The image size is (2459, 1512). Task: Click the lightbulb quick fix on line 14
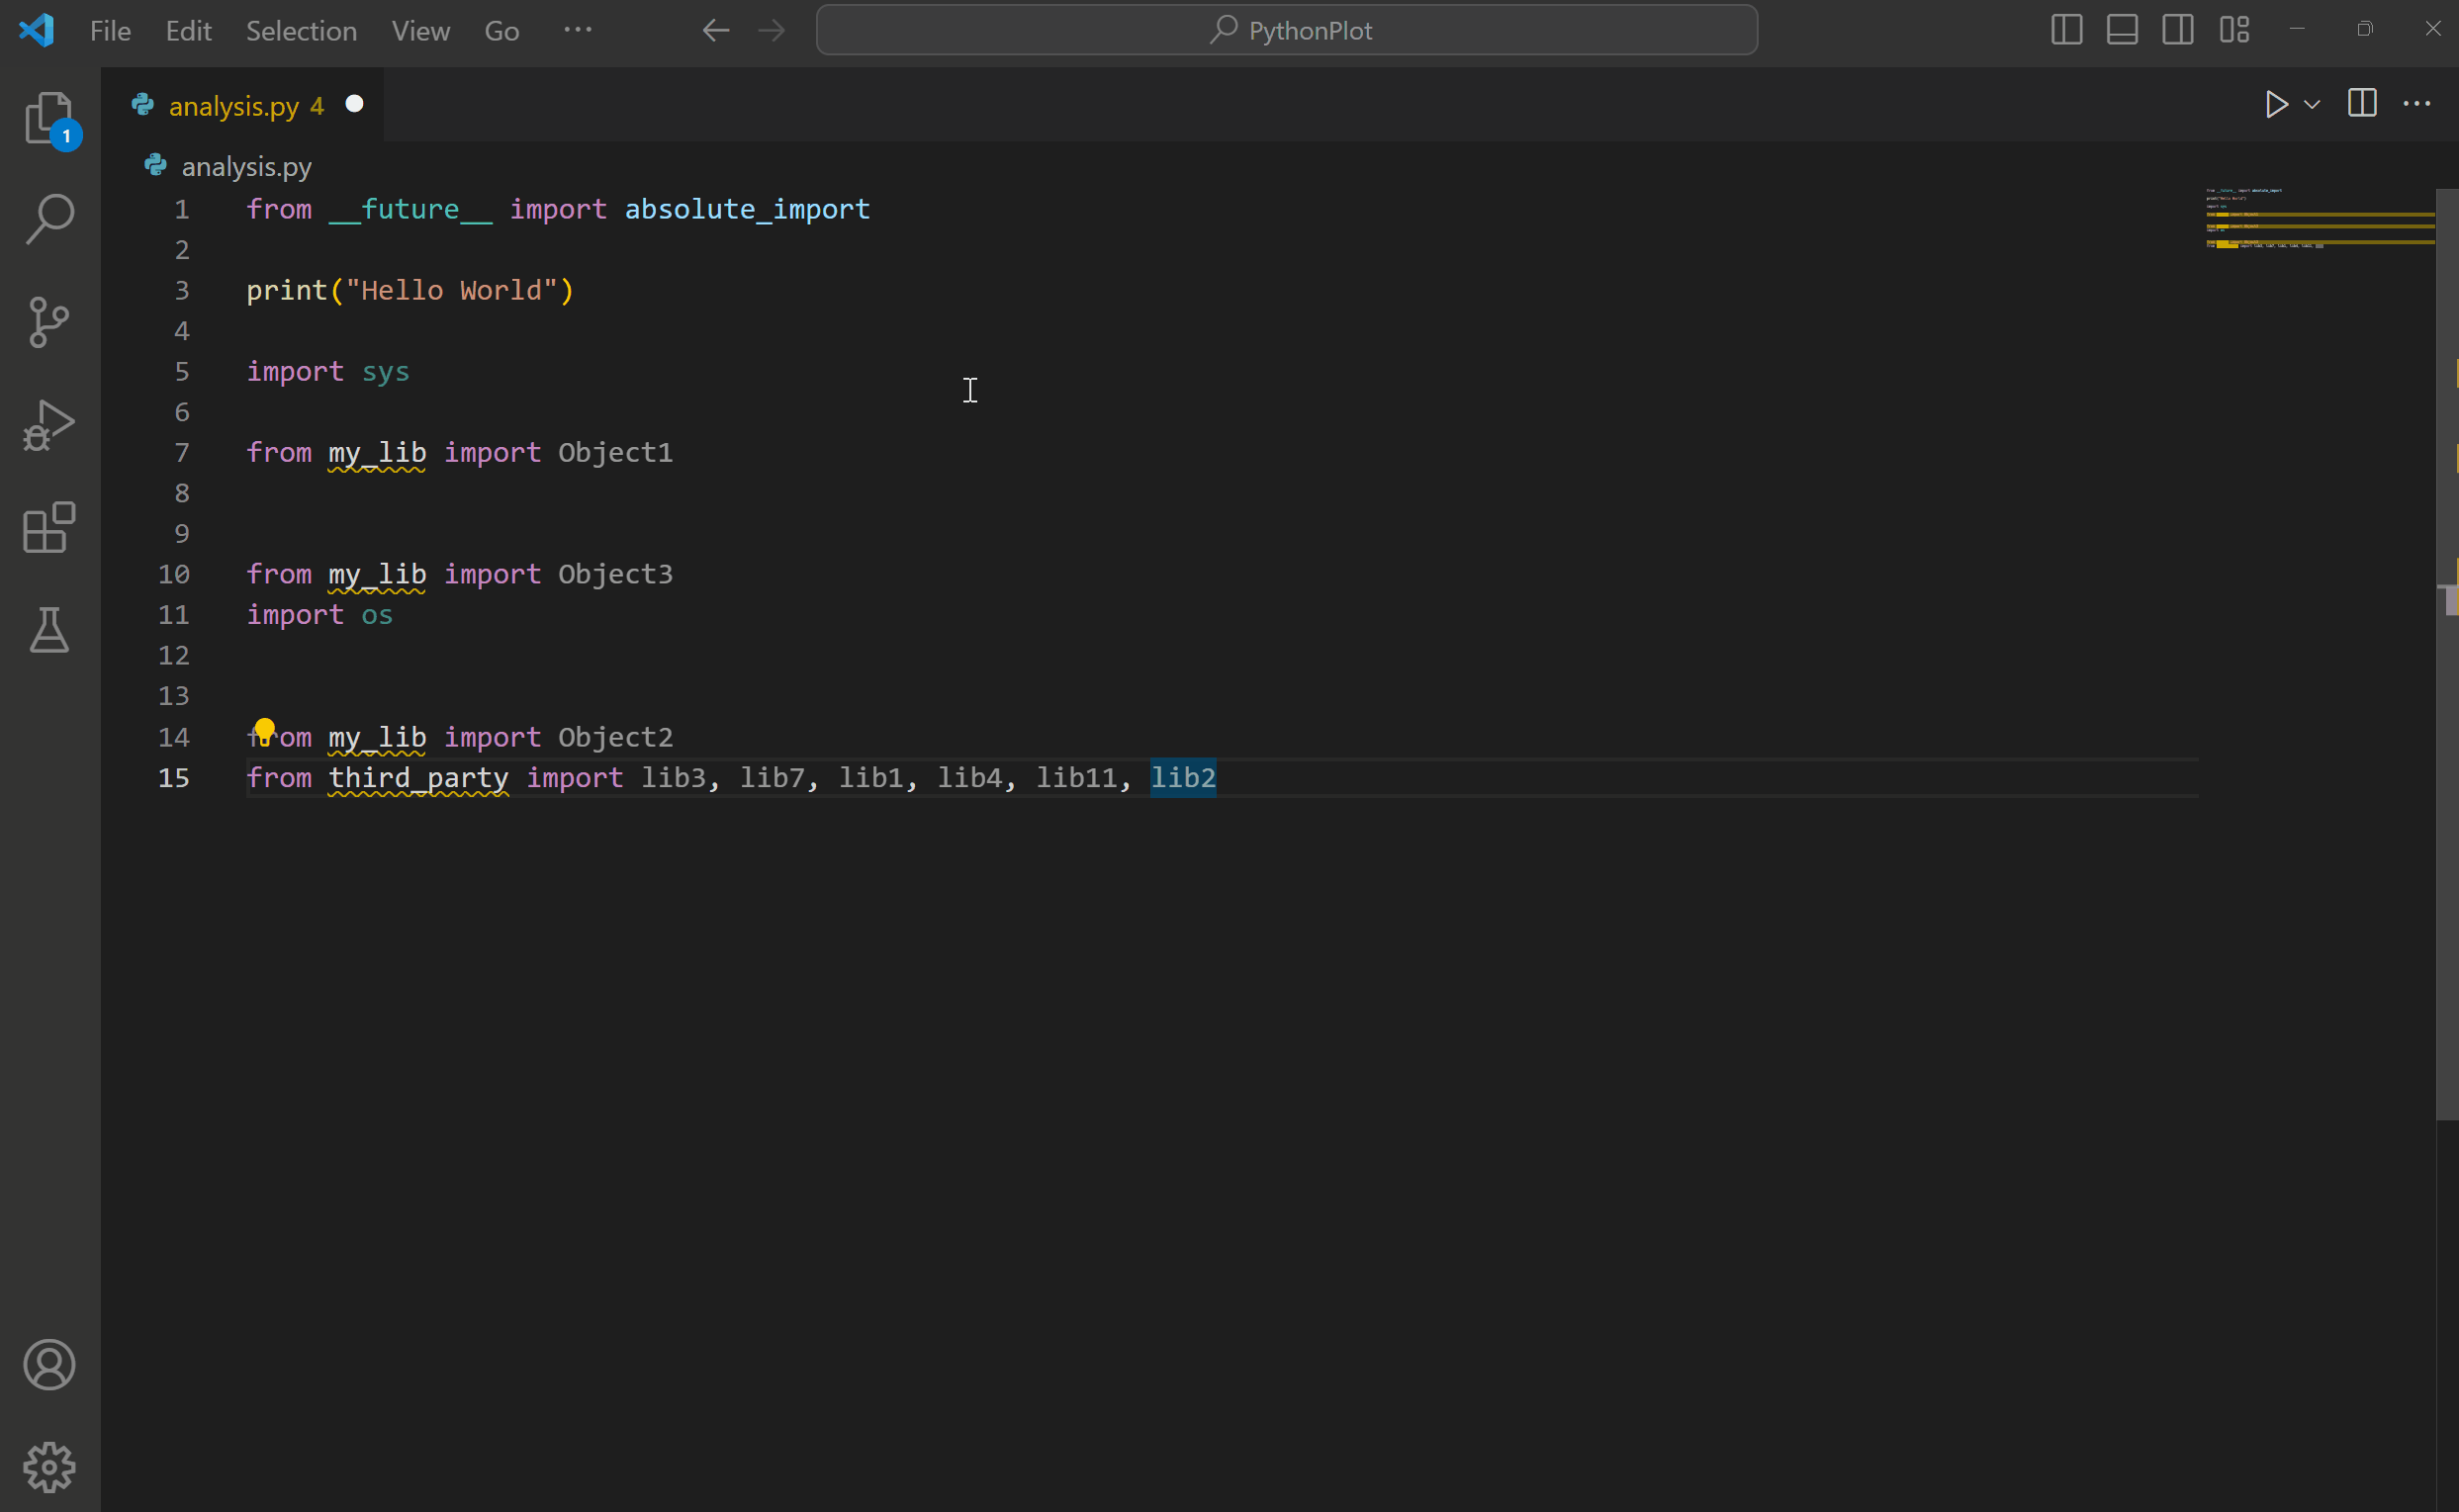pyautogui.click(x=265, y=729)
